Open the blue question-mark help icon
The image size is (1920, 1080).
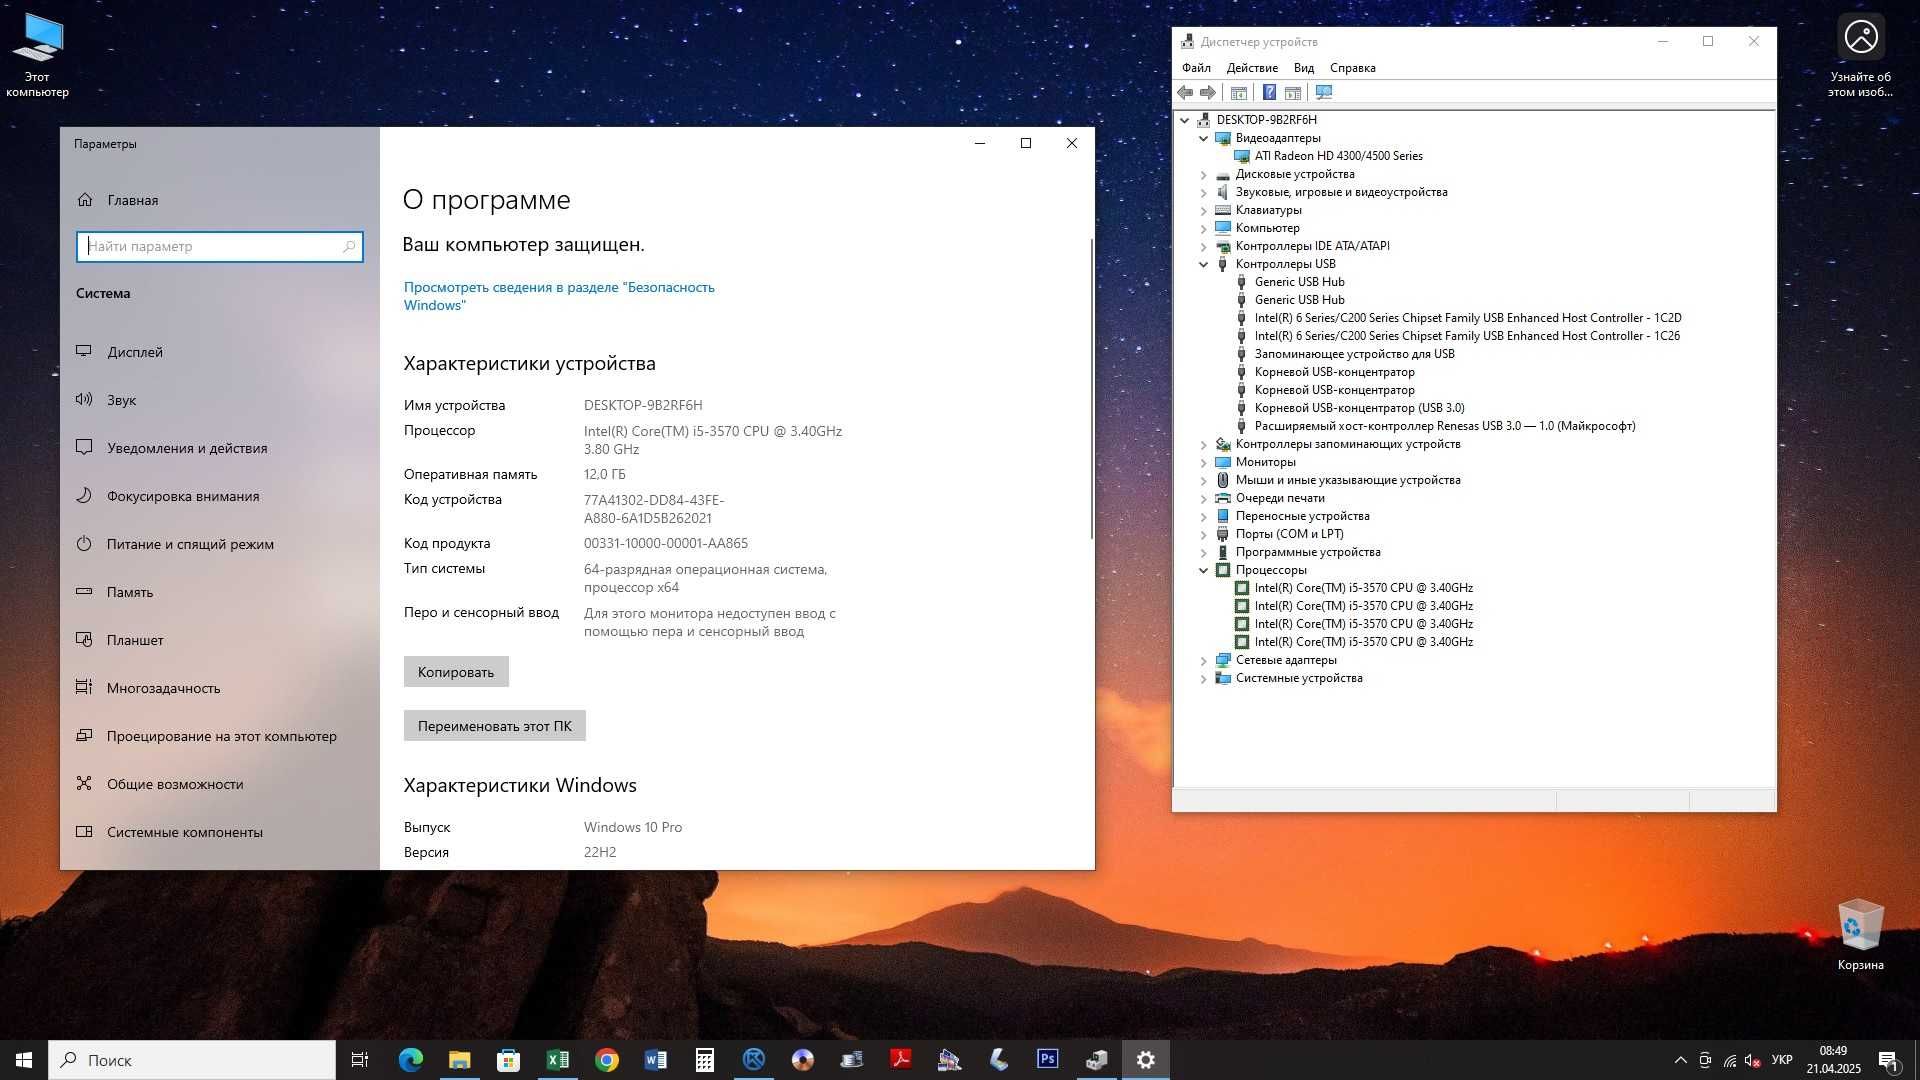pos(1269,92)
